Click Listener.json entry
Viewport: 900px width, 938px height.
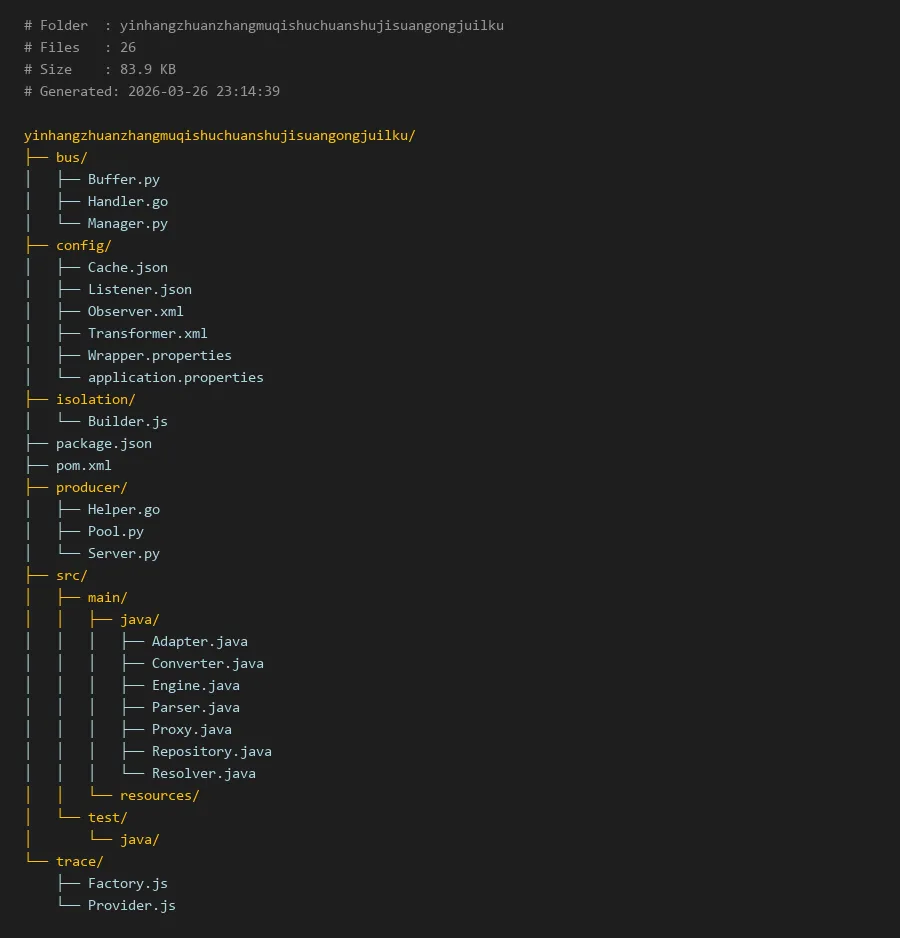point(139,289)
